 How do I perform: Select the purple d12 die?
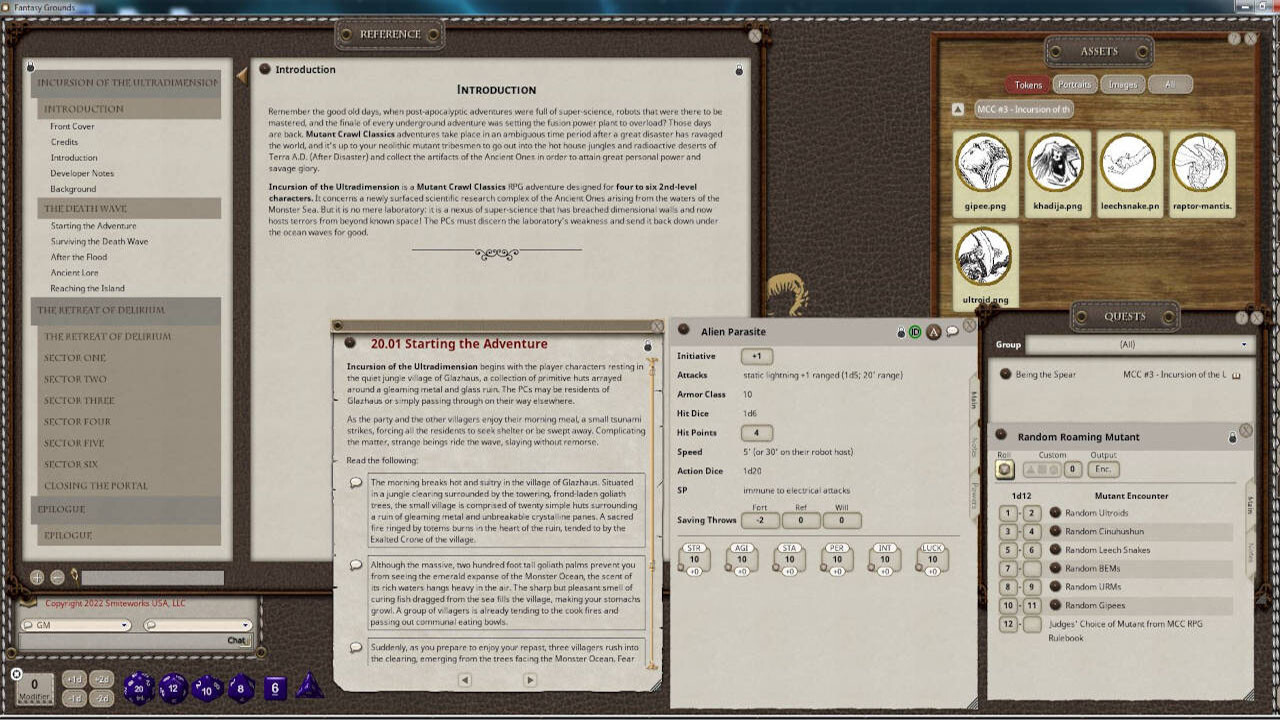click(x=173, y=689)
